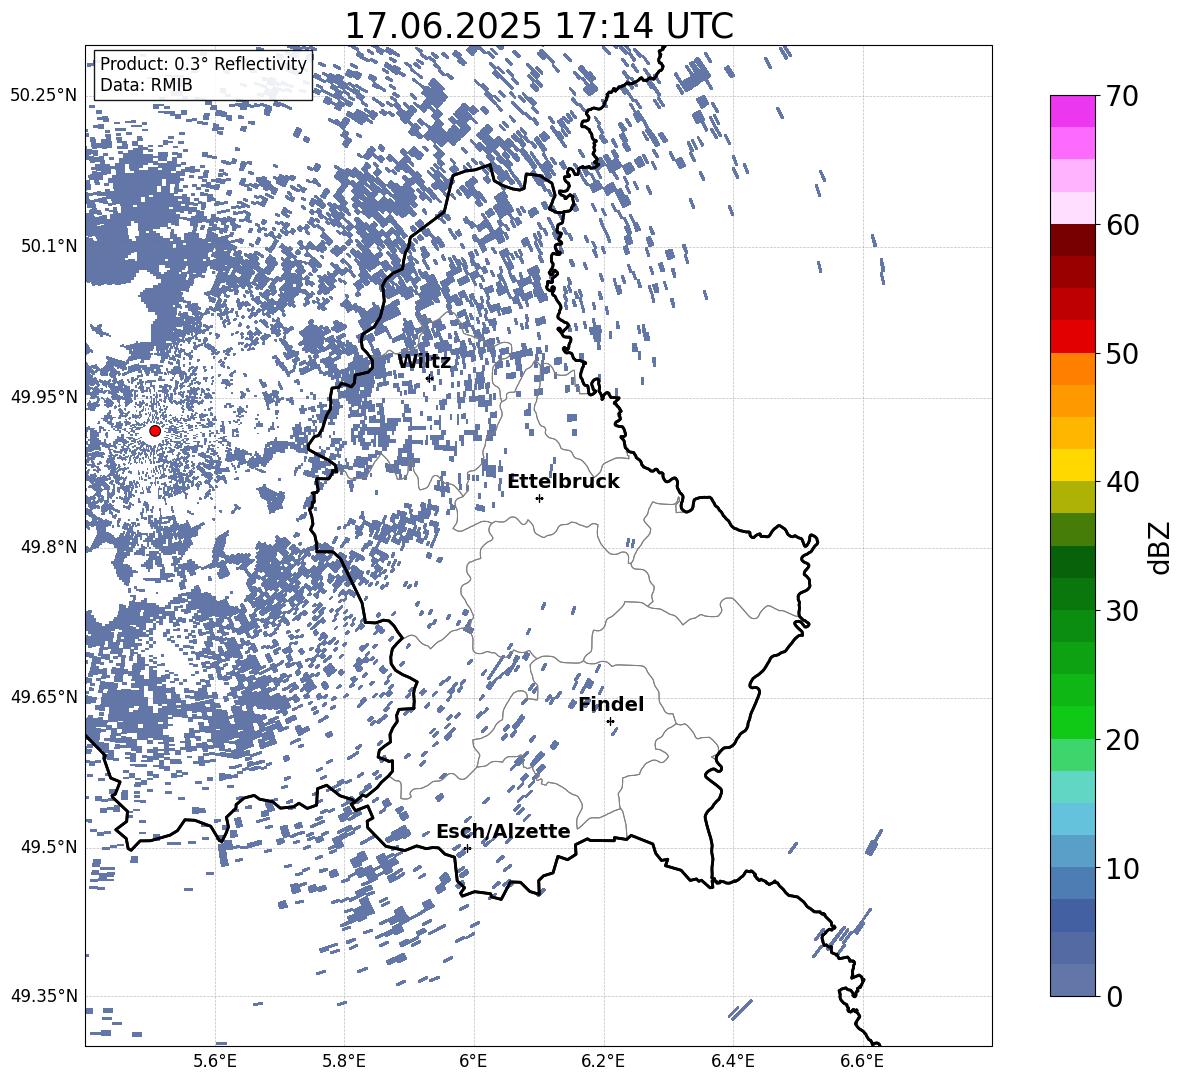Viewport: 1184px width, 1081px height.
Task: Click the 50.25°N latitude label
Action: (x=44, y=96)
